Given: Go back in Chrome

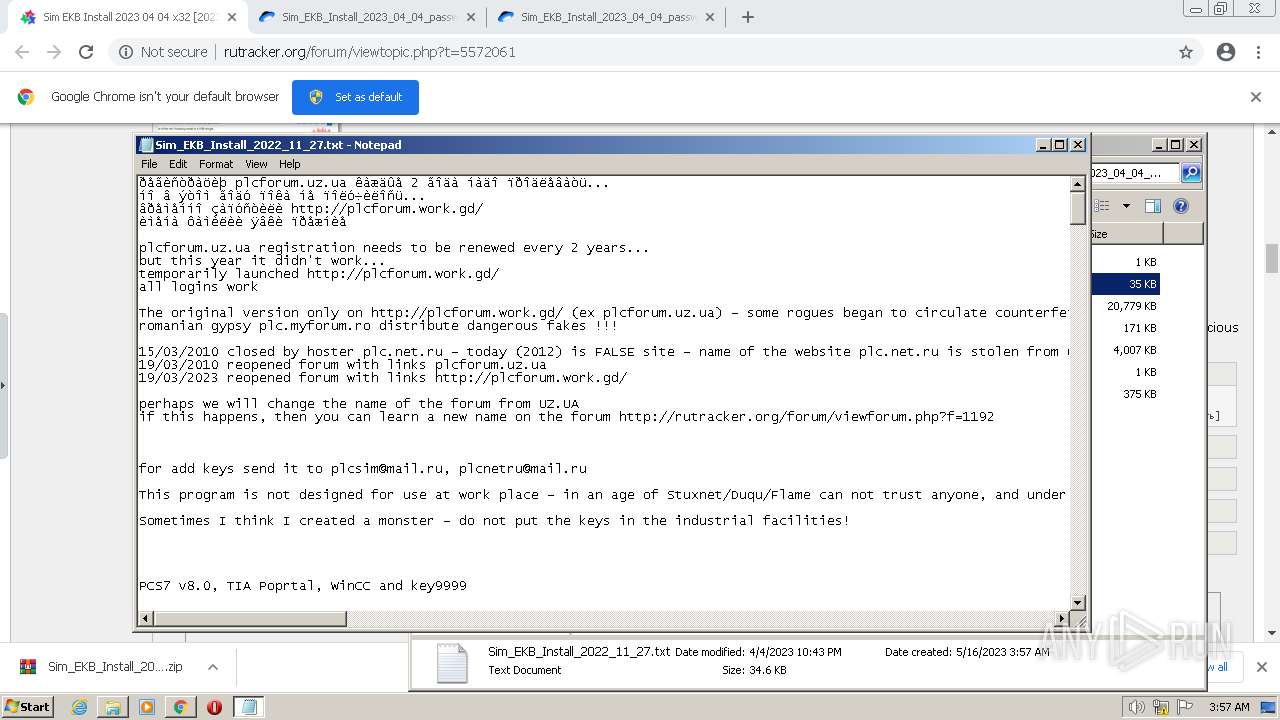Looking at the screenshot, I should [22, 52].
